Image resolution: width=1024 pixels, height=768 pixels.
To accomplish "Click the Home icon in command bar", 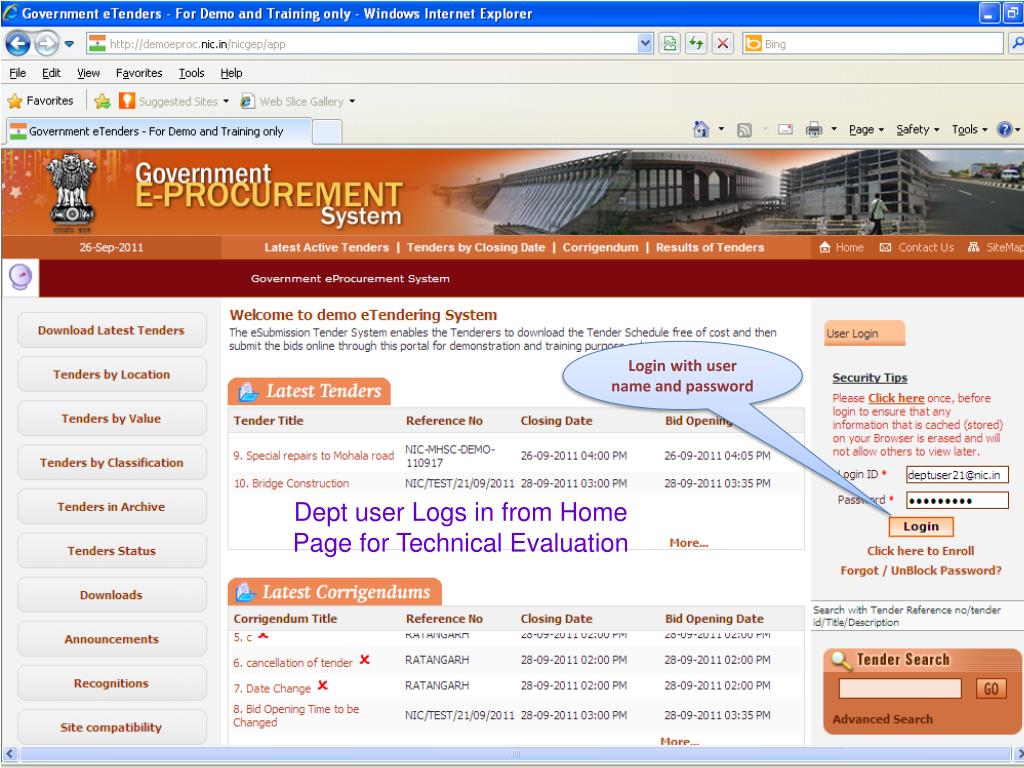I will (701, 130).
